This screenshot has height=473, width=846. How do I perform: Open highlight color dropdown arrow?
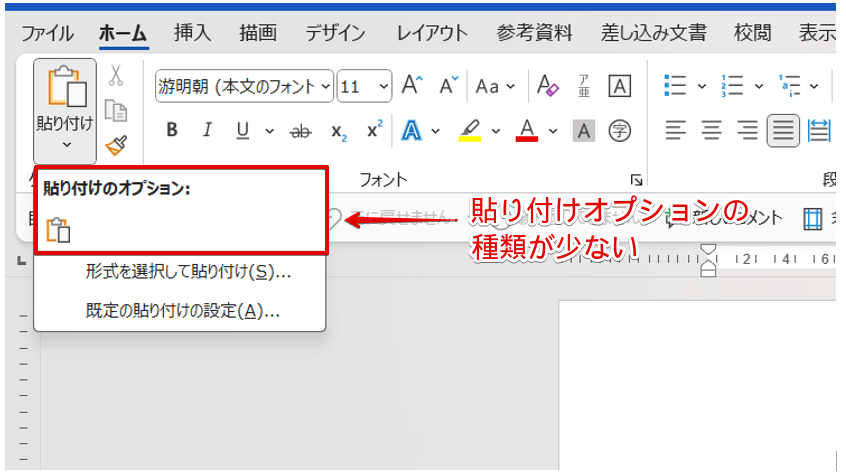[x=495, y=131]
